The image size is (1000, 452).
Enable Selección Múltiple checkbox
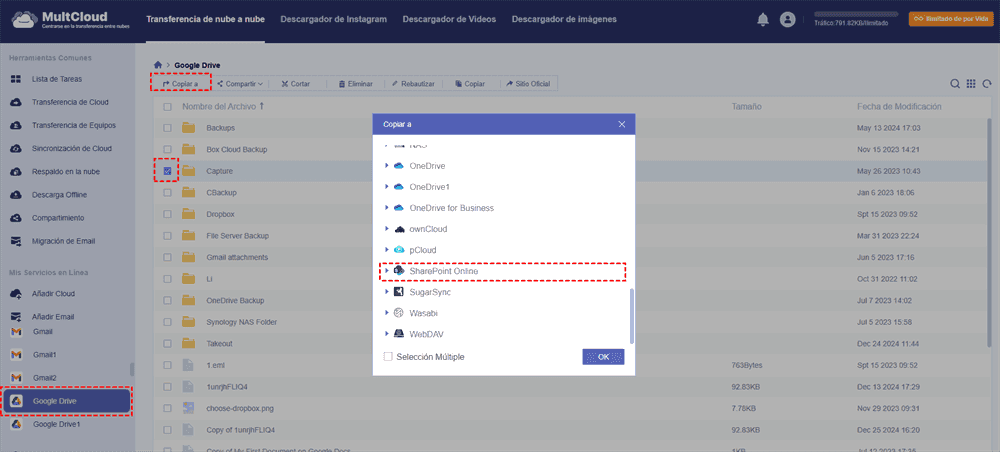coord(388,357)
